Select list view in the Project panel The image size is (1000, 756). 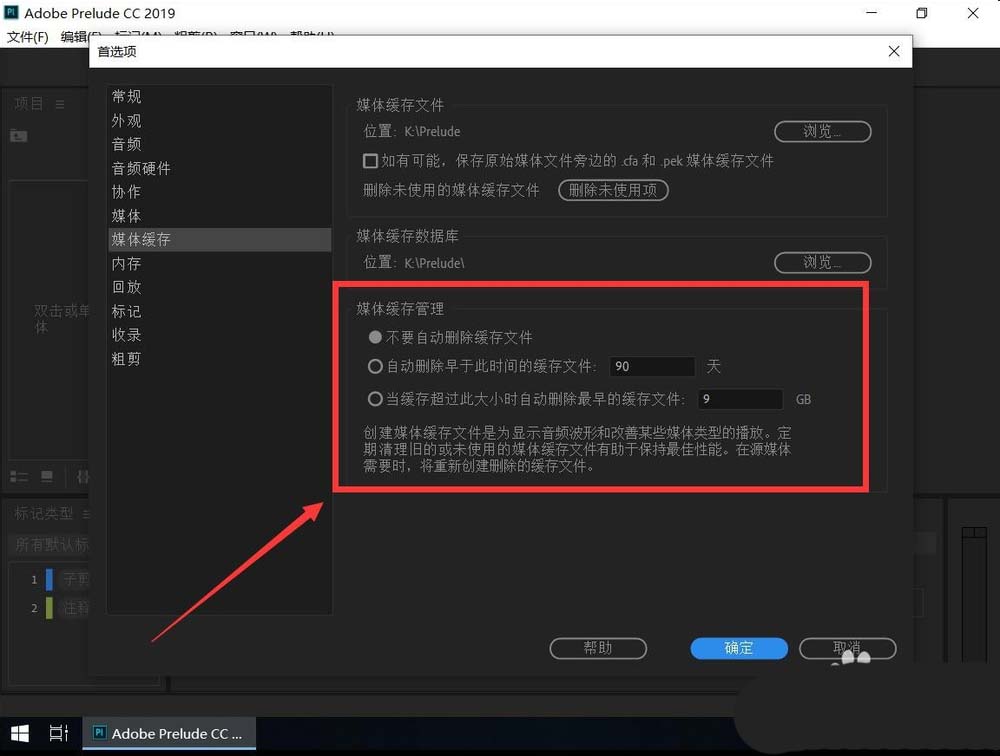18,477
